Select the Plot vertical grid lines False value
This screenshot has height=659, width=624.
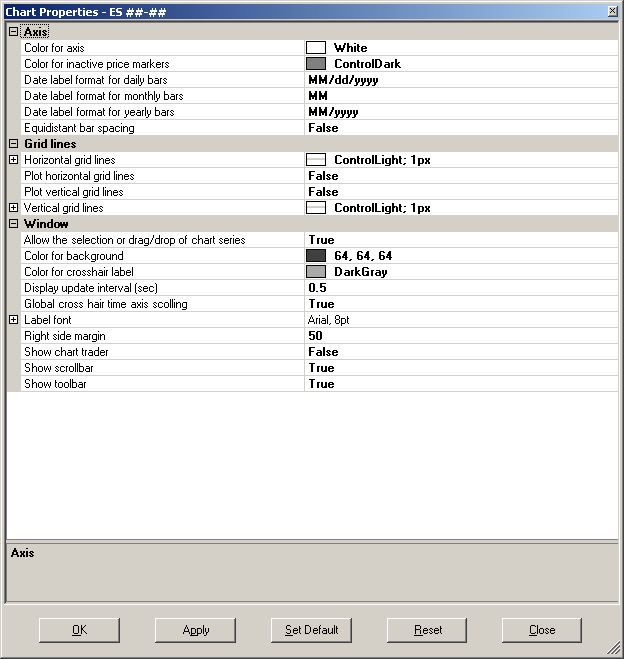click(x=323, y=192)
